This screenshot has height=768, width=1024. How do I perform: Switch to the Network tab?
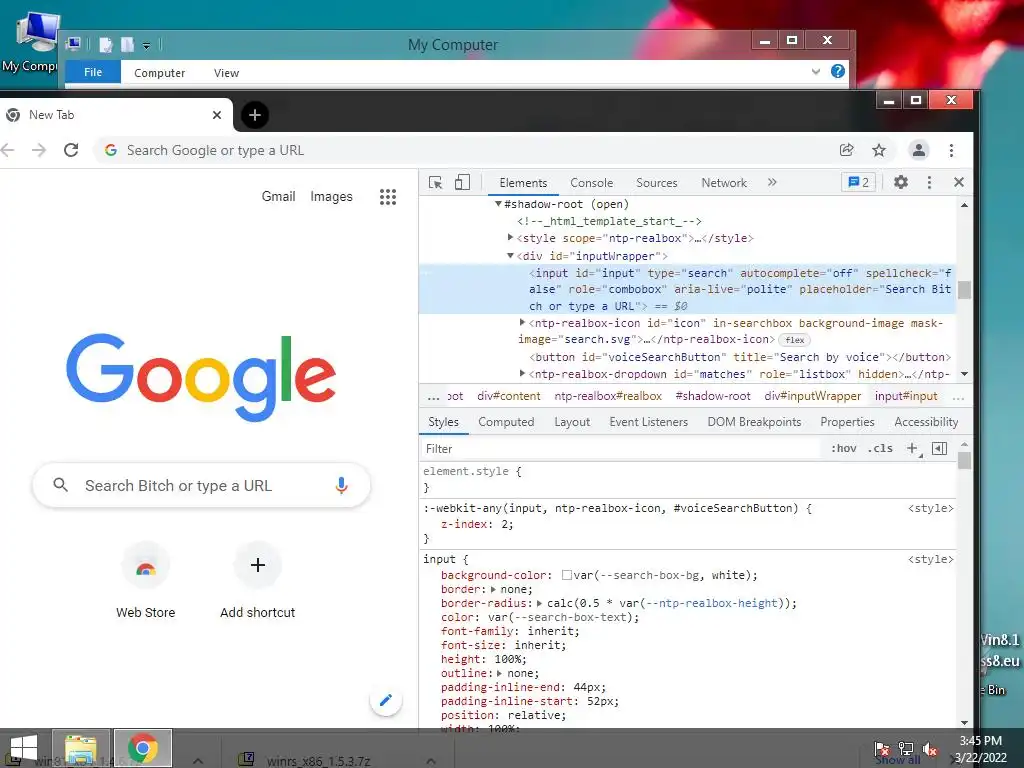724,183
